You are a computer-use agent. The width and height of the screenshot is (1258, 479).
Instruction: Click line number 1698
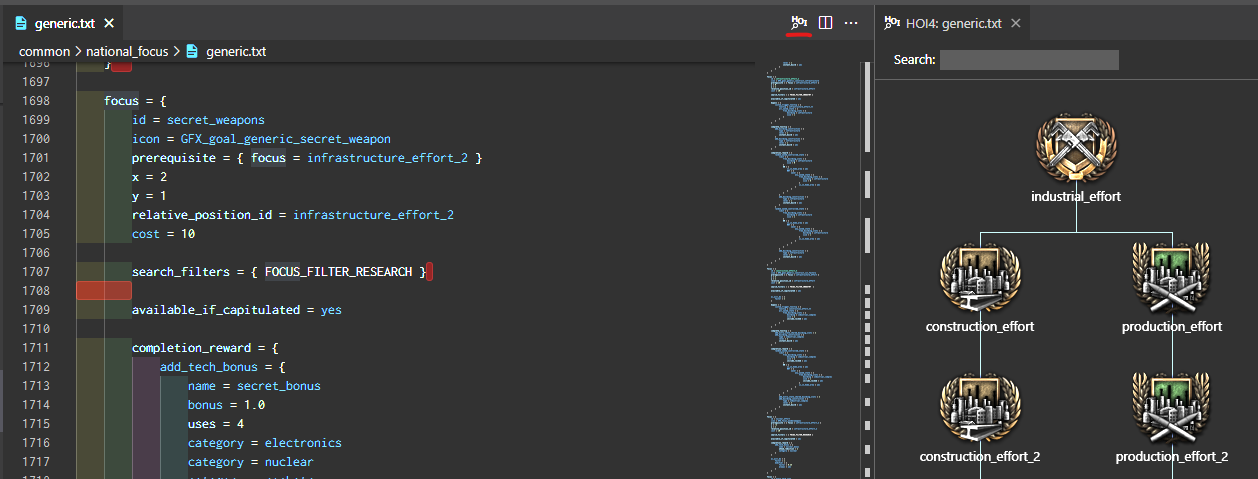tap(35, 101)
